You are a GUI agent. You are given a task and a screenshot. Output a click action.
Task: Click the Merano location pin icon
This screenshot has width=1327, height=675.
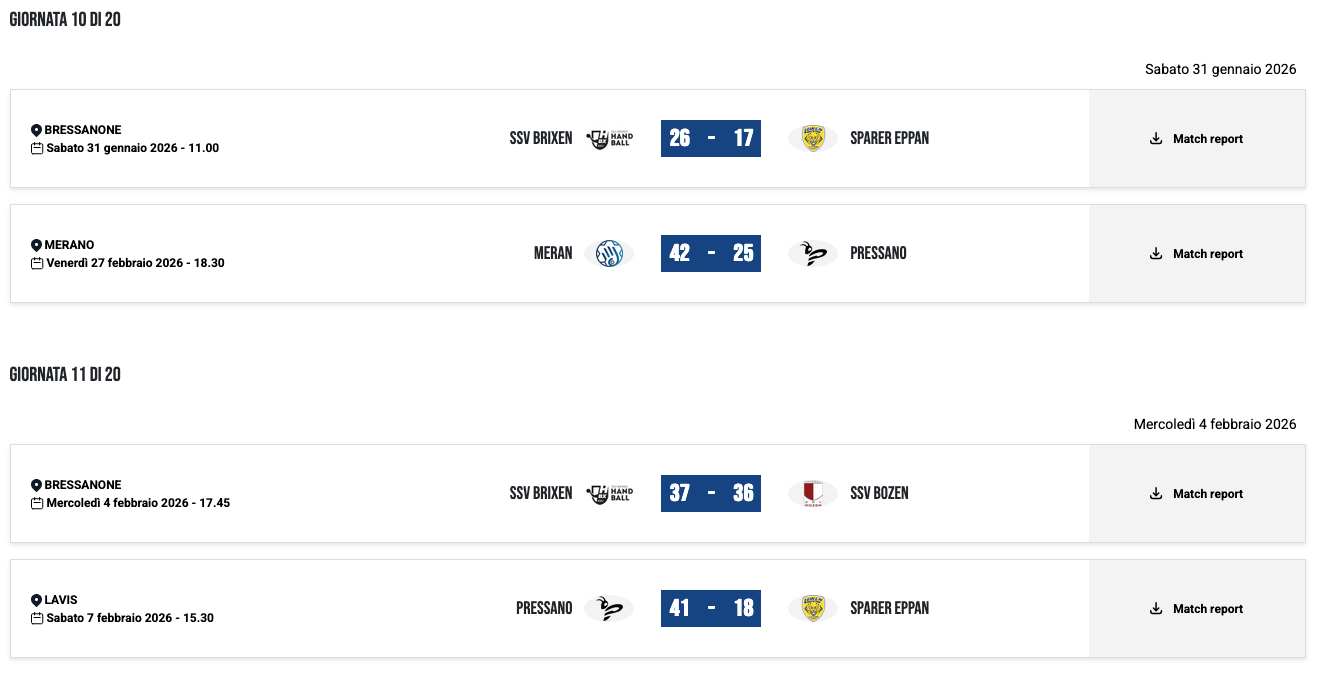tap(37, 245)
